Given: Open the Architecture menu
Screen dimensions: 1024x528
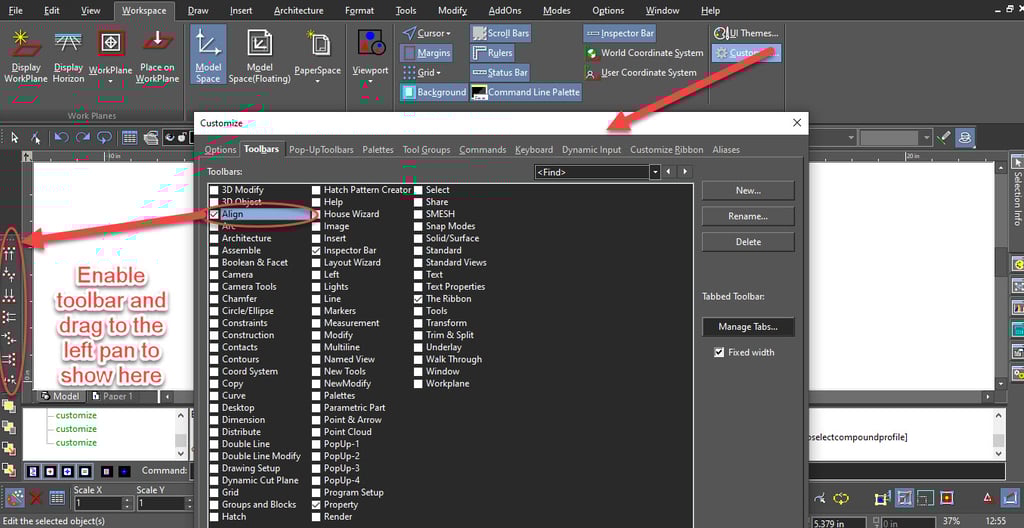Looking at the screenshot, I should [298, 10].
